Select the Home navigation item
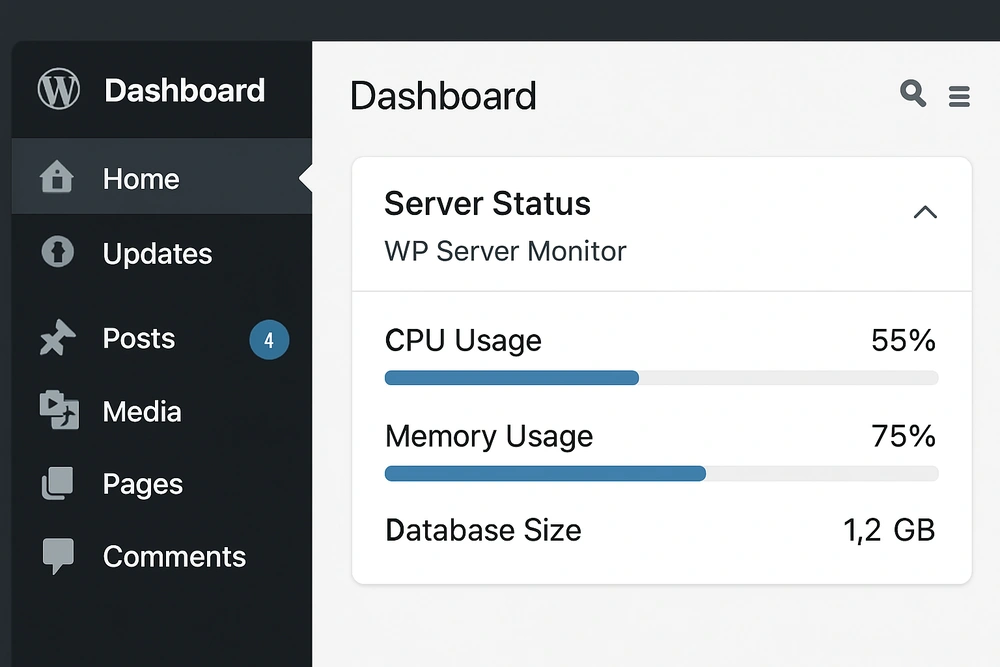Image resolution: width=1000 pixels, height=667 pixels. tap(140, 178)
